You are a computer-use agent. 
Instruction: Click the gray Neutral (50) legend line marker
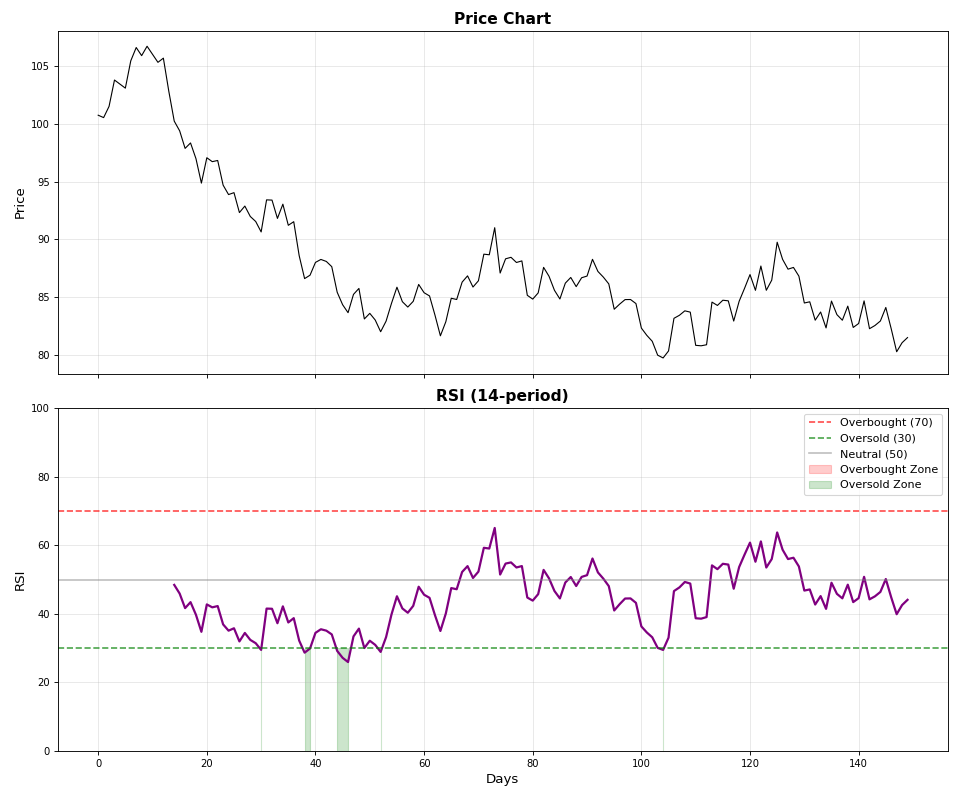pos(820,454)
